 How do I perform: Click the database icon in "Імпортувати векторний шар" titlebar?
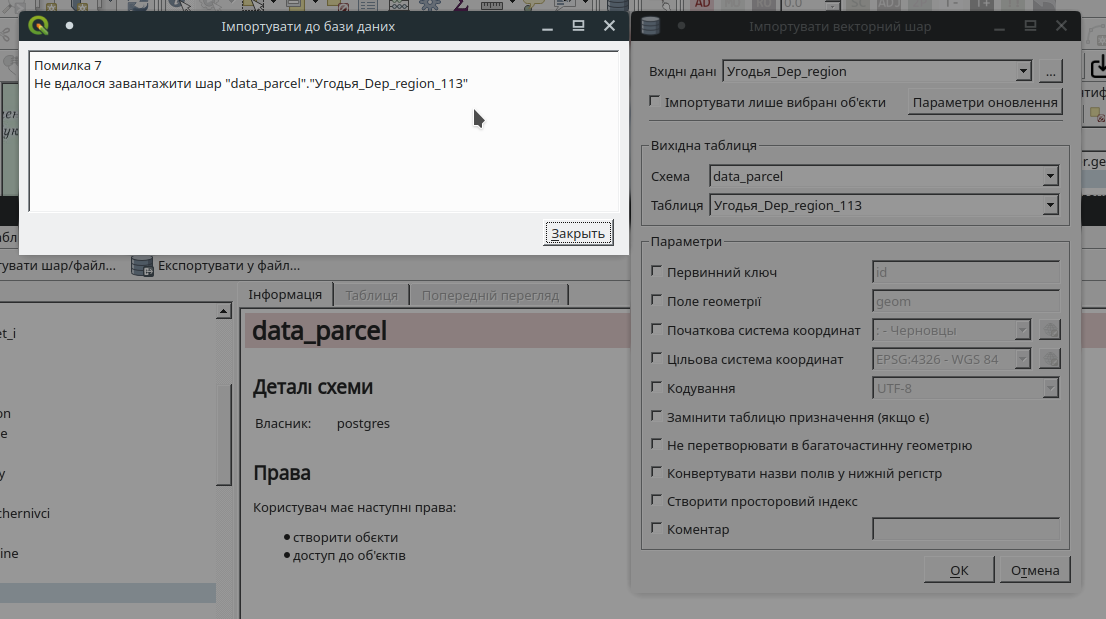[651, 26]
